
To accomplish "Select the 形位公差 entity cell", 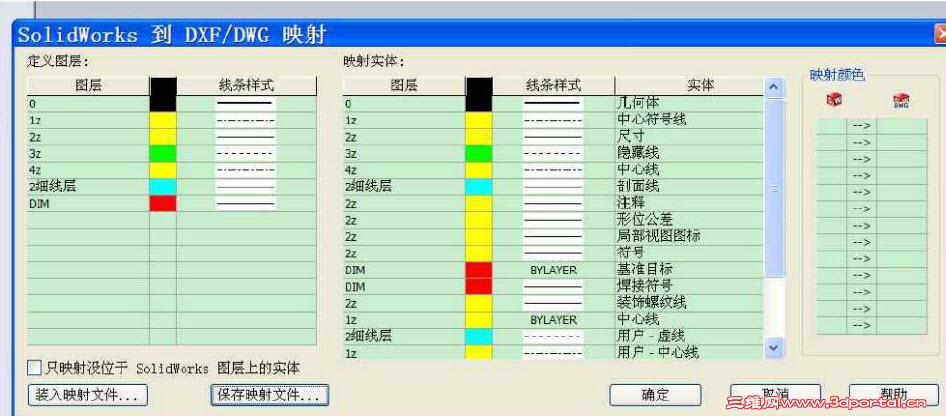I will click(689, 220).
